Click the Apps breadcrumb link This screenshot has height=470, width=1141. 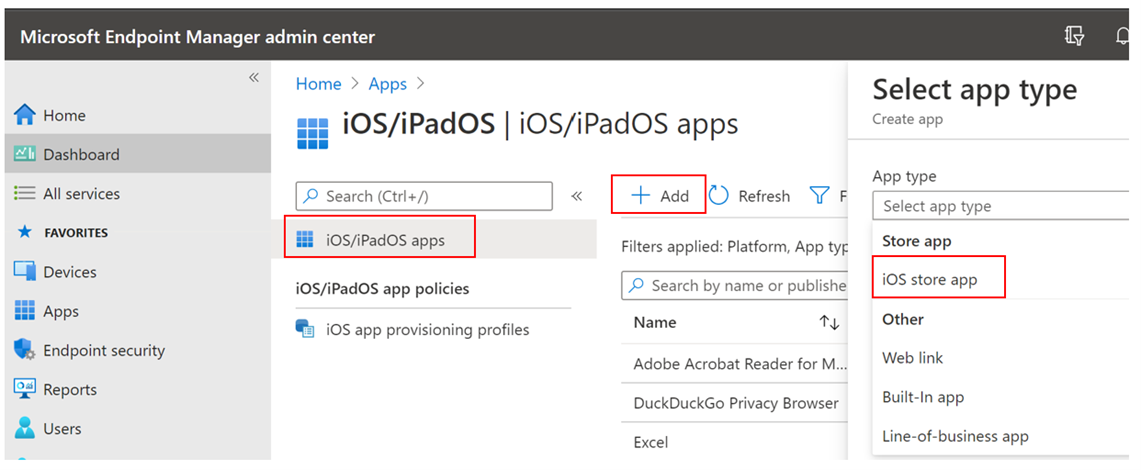[x=388, y=84]
